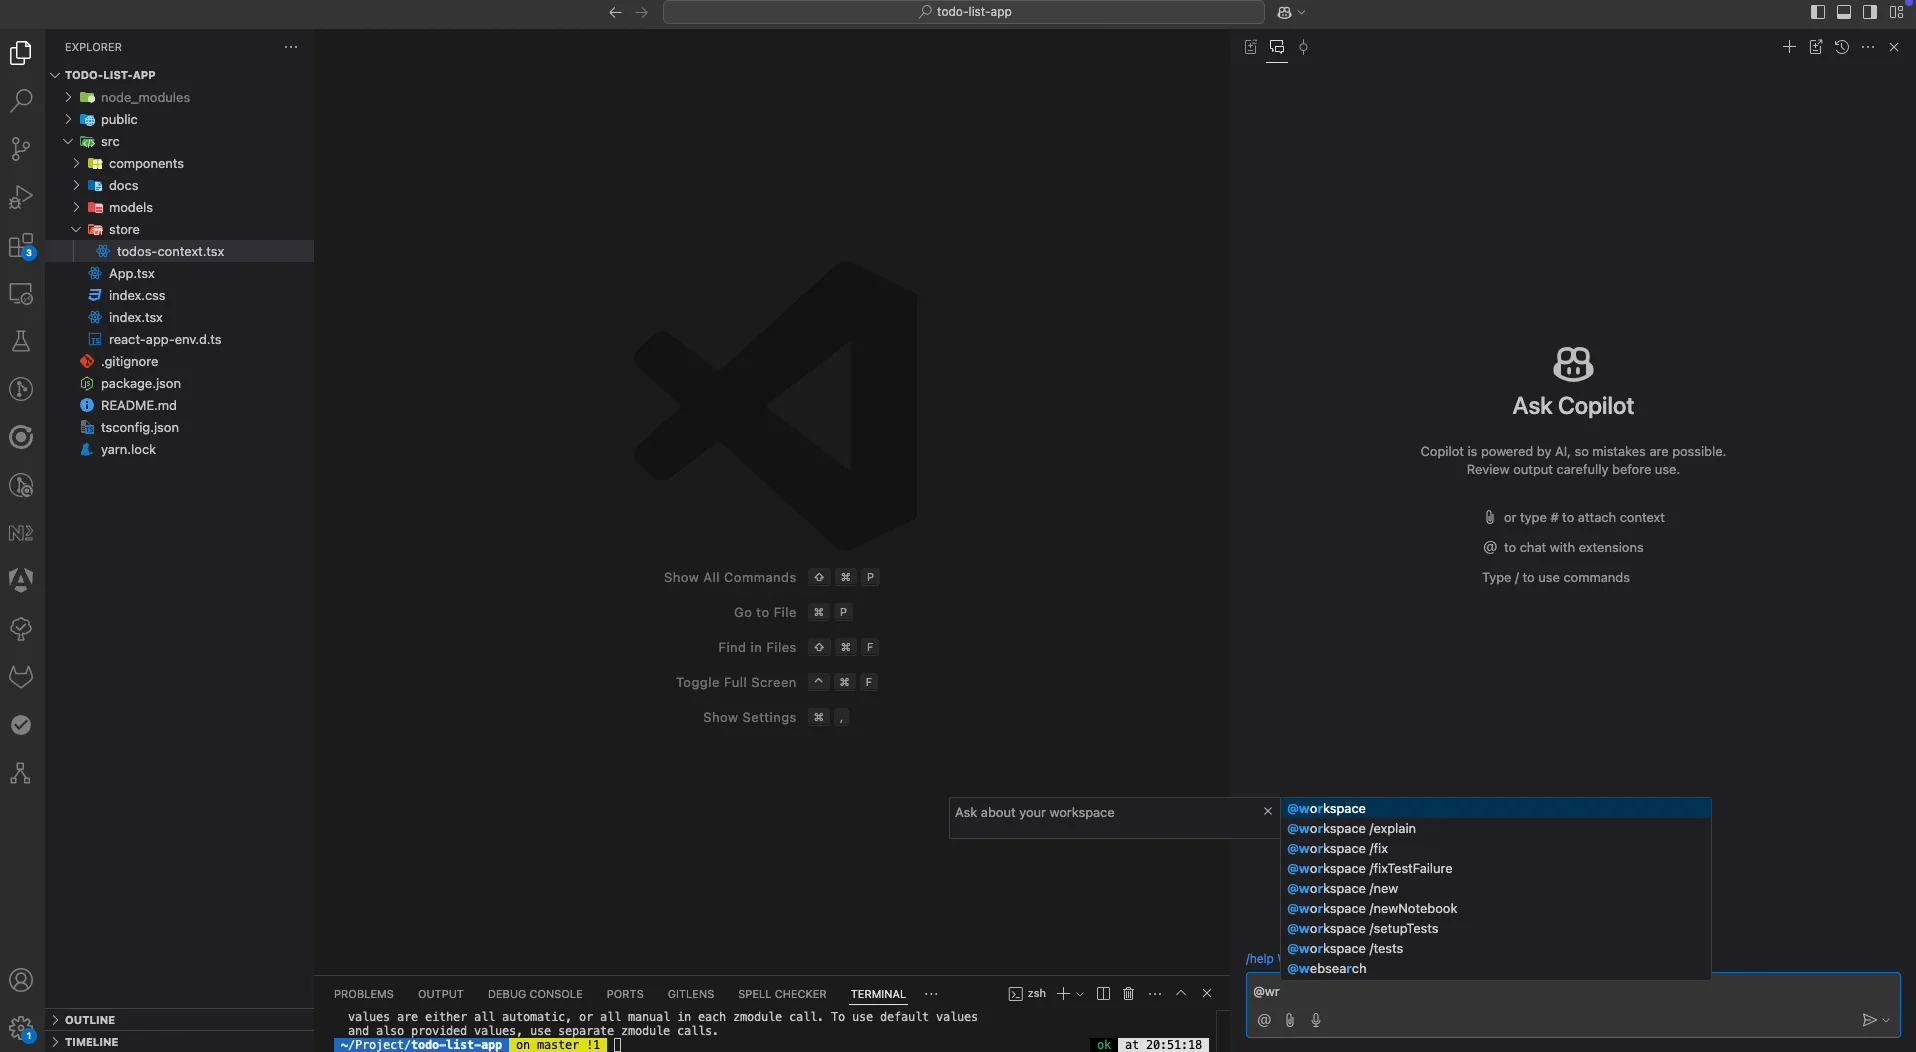Attach context with the paperclip icon

(x=1290, y=1020)
